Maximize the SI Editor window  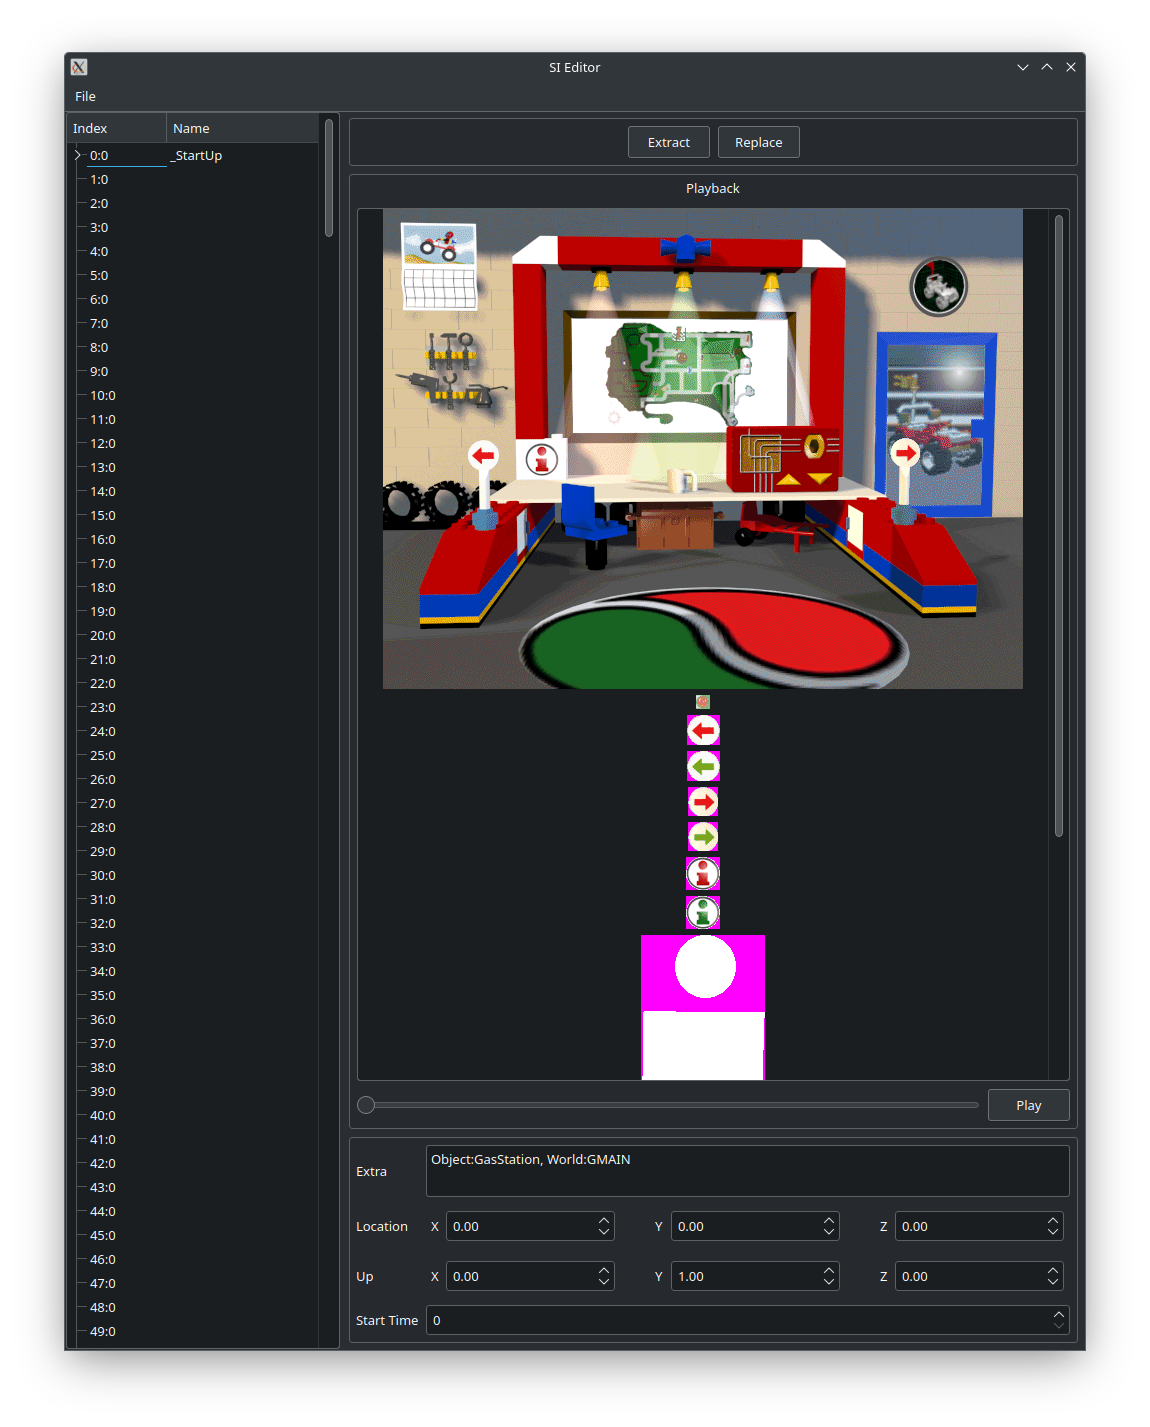click(1047, 67)
